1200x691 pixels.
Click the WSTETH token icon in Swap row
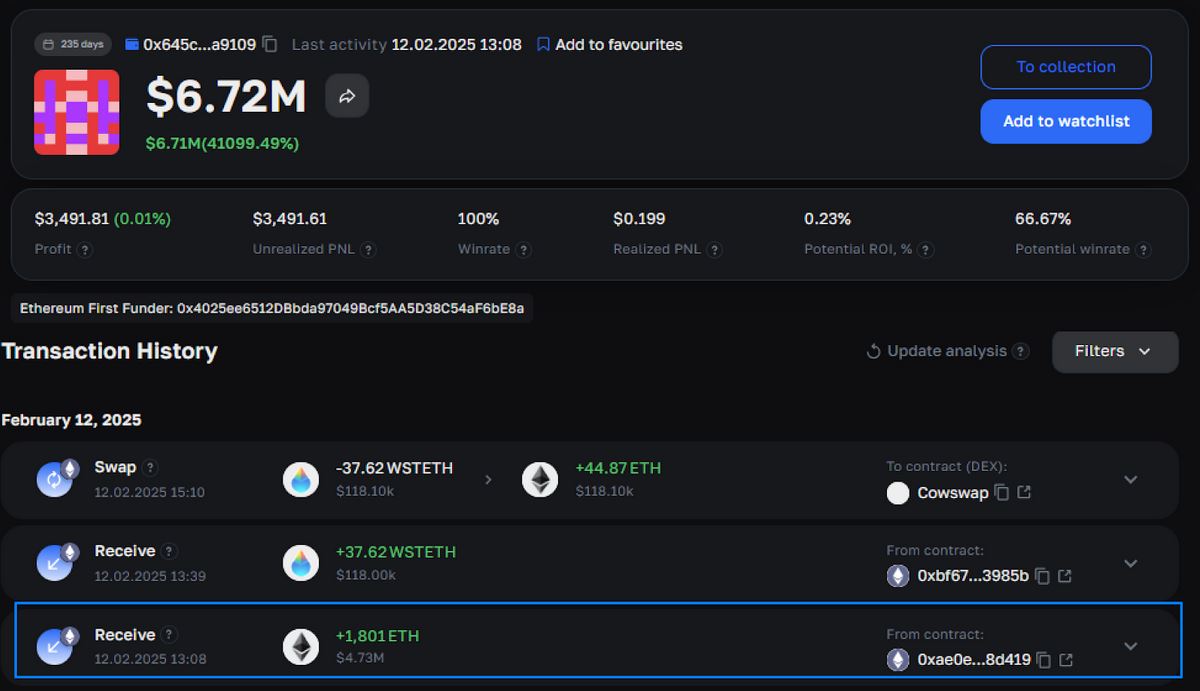[301, 480]
